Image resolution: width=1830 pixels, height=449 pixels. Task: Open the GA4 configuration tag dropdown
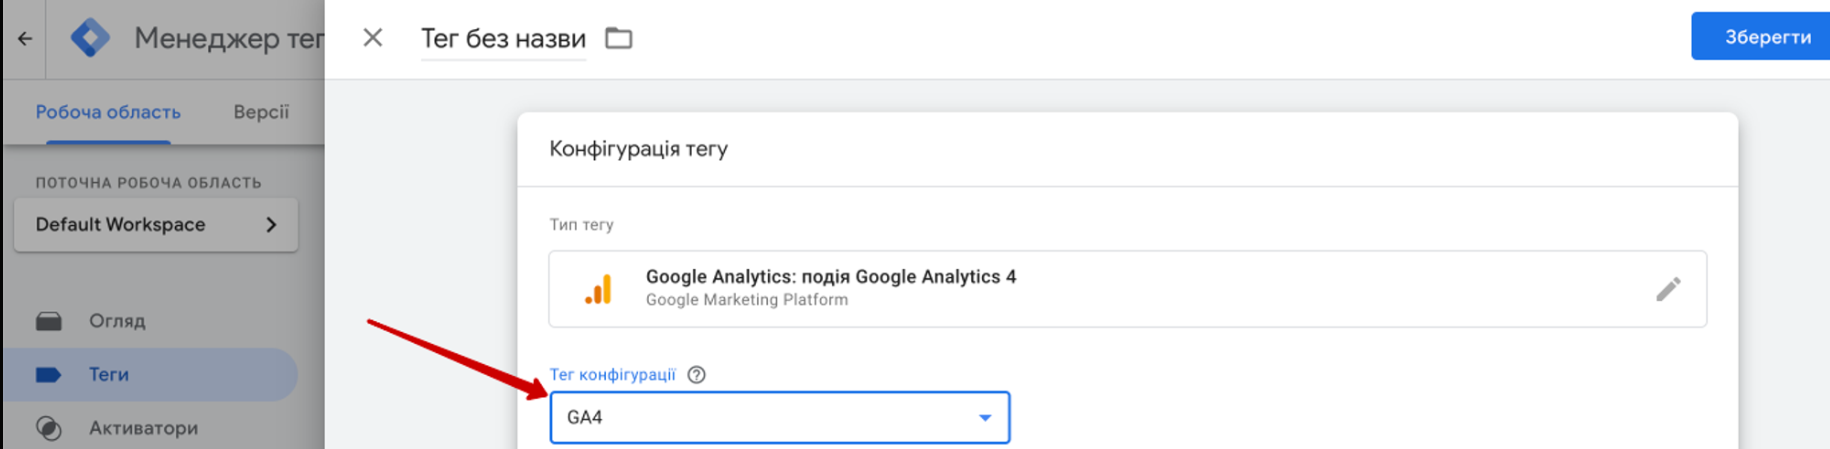tap(780, 417)
